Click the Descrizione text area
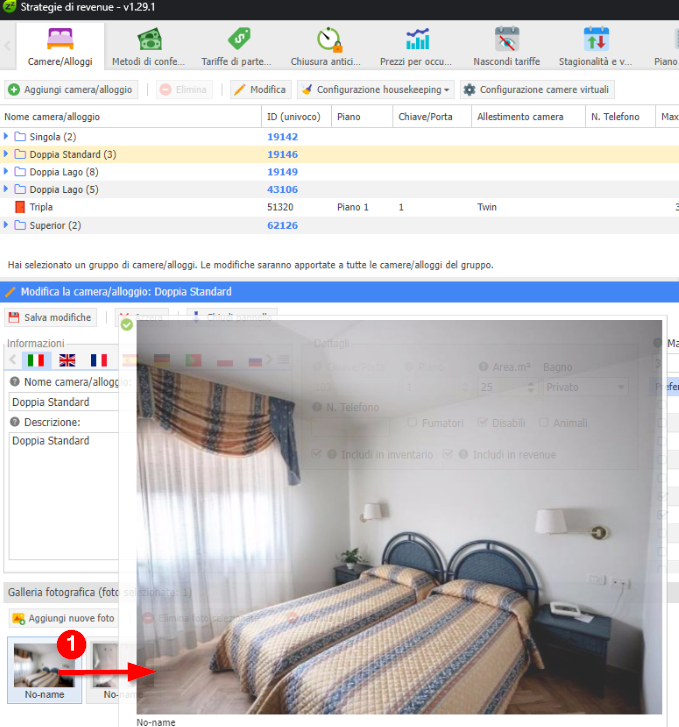Screen dimensions: 679x727 pyautogui.click(x=64, y=496)
